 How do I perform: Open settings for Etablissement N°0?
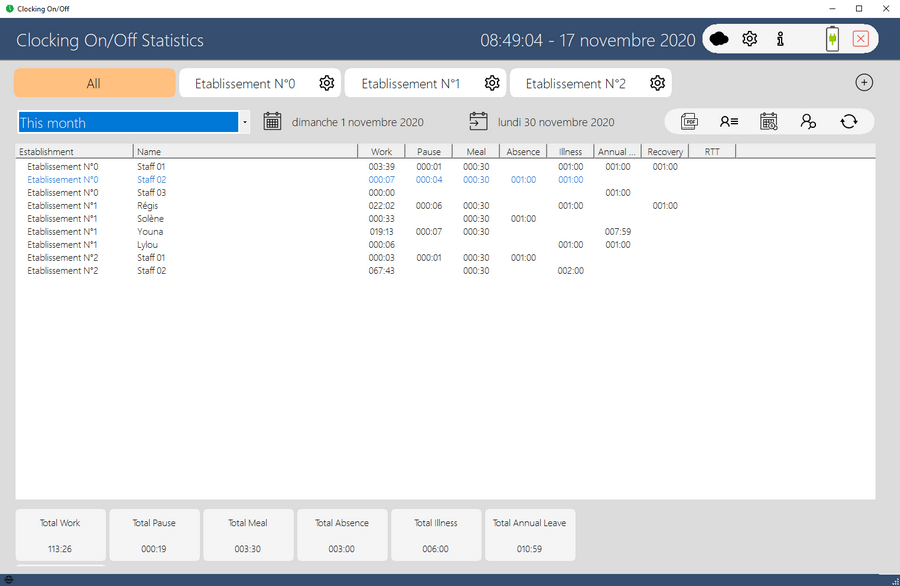pos(326,83)
